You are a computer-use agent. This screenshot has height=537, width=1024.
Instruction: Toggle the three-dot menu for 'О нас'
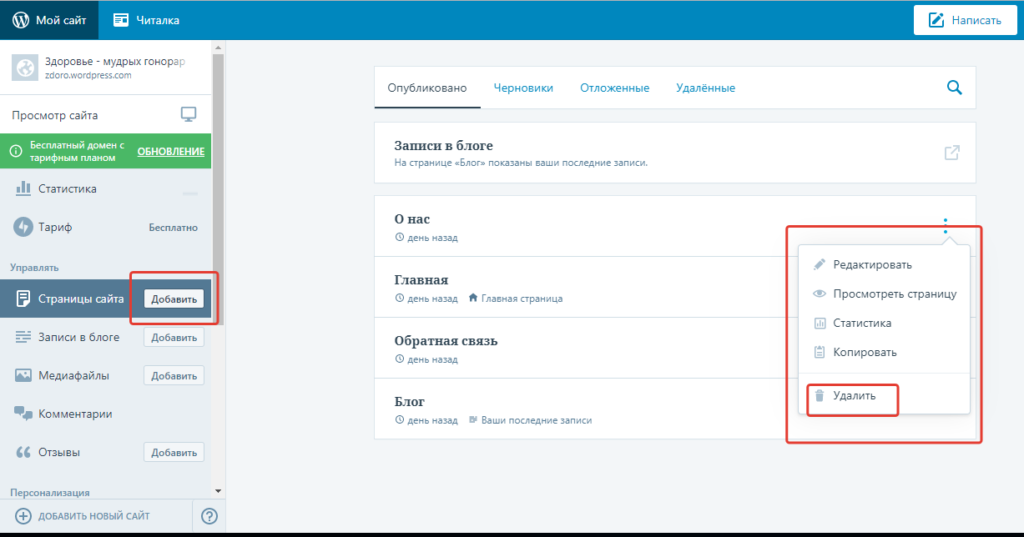[x=945, y=226]
